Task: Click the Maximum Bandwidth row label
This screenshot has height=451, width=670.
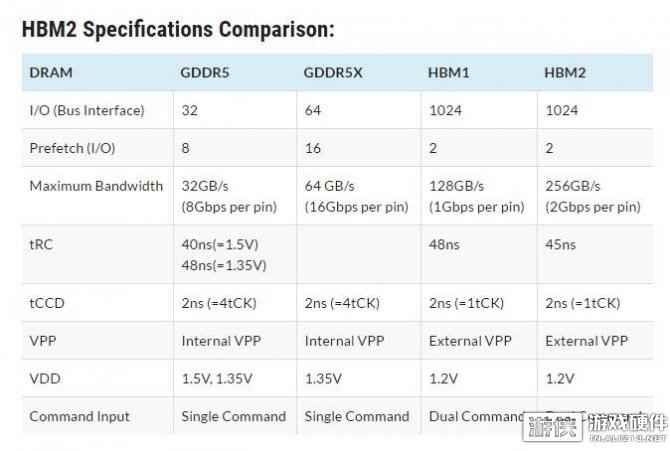Action: coord(96,186)
